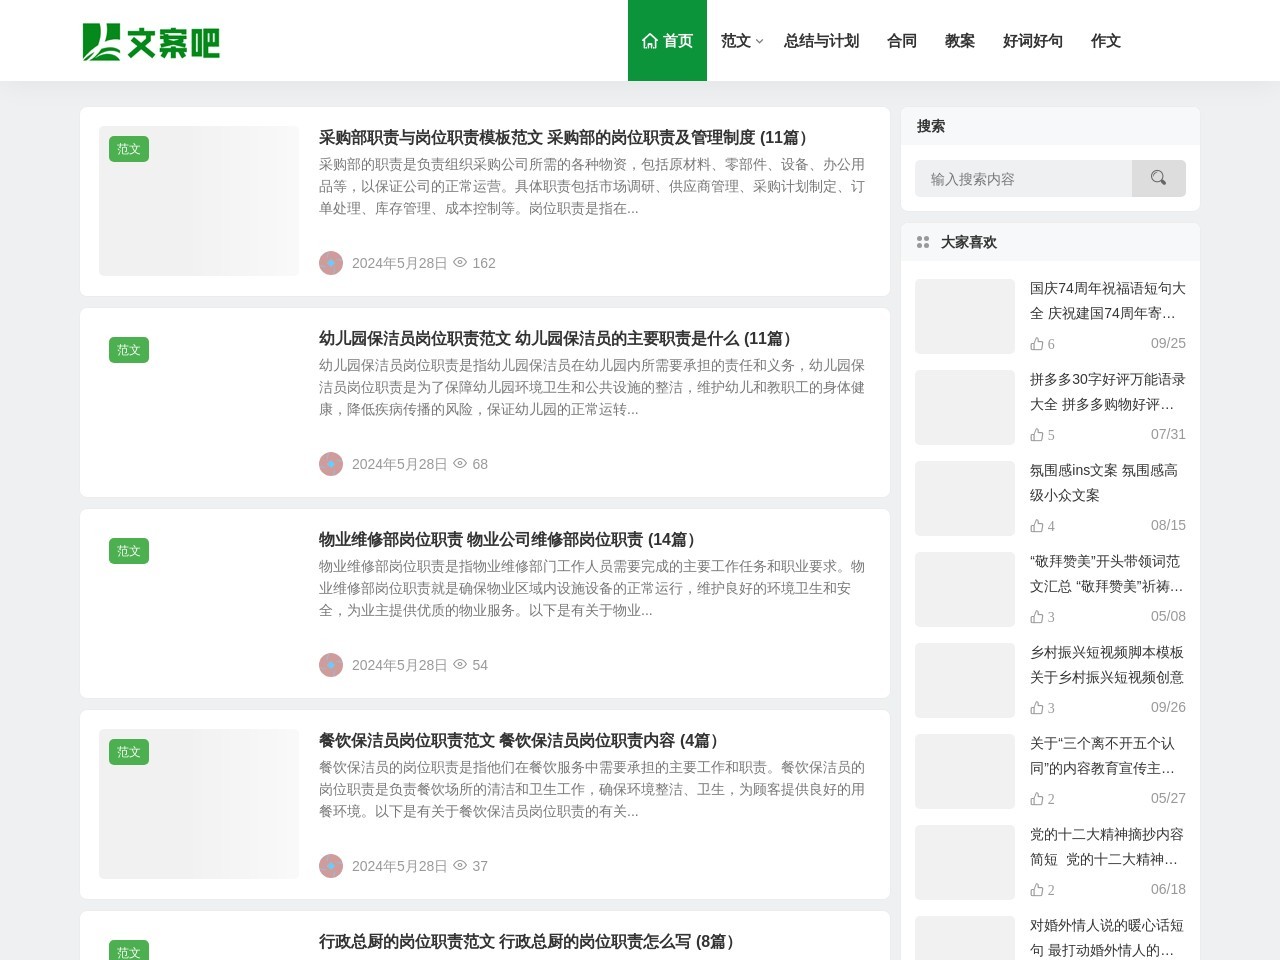
Task: Click author avatar on 物业维修部 article
Action: point(331,665)
